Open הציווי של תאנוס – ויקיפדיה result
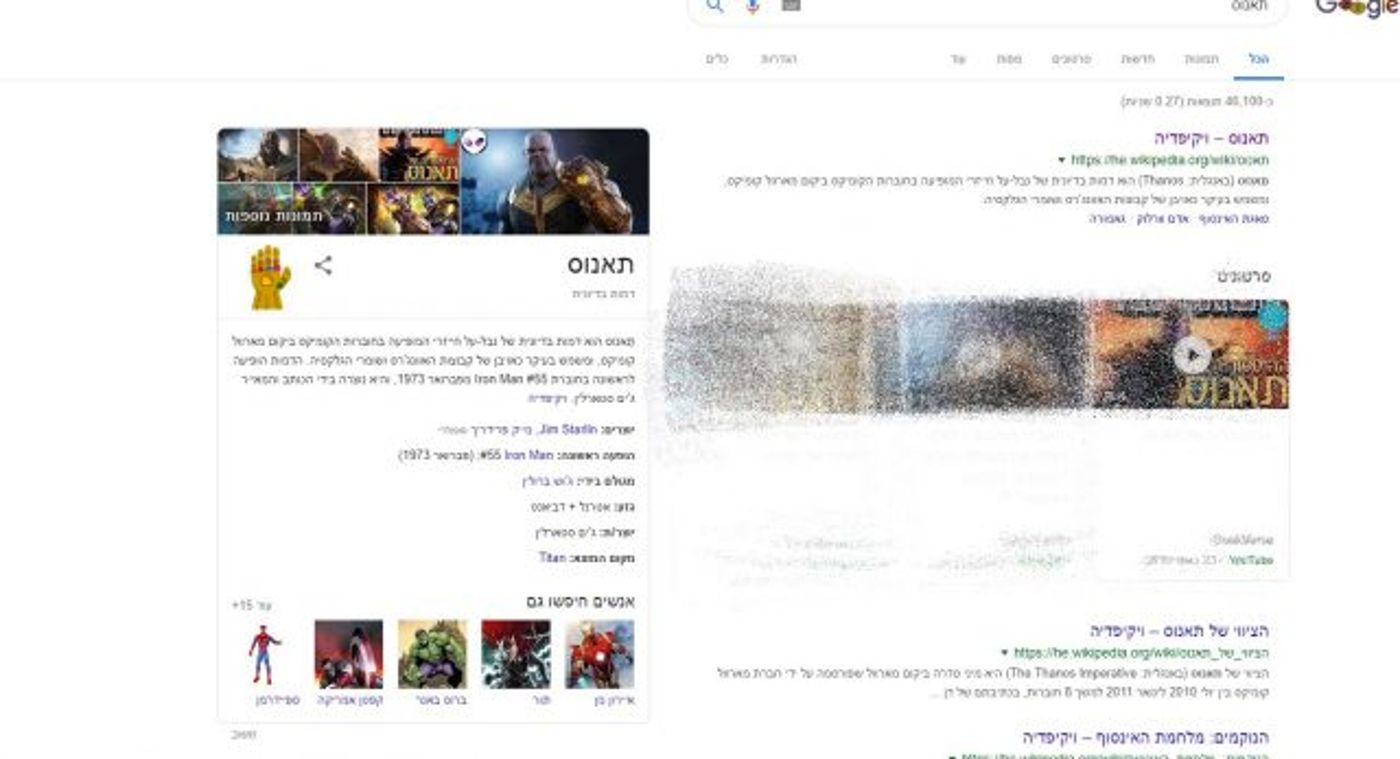Image resolution: width=1400 pixels, height=759 pixels. tap(1179, 631)
